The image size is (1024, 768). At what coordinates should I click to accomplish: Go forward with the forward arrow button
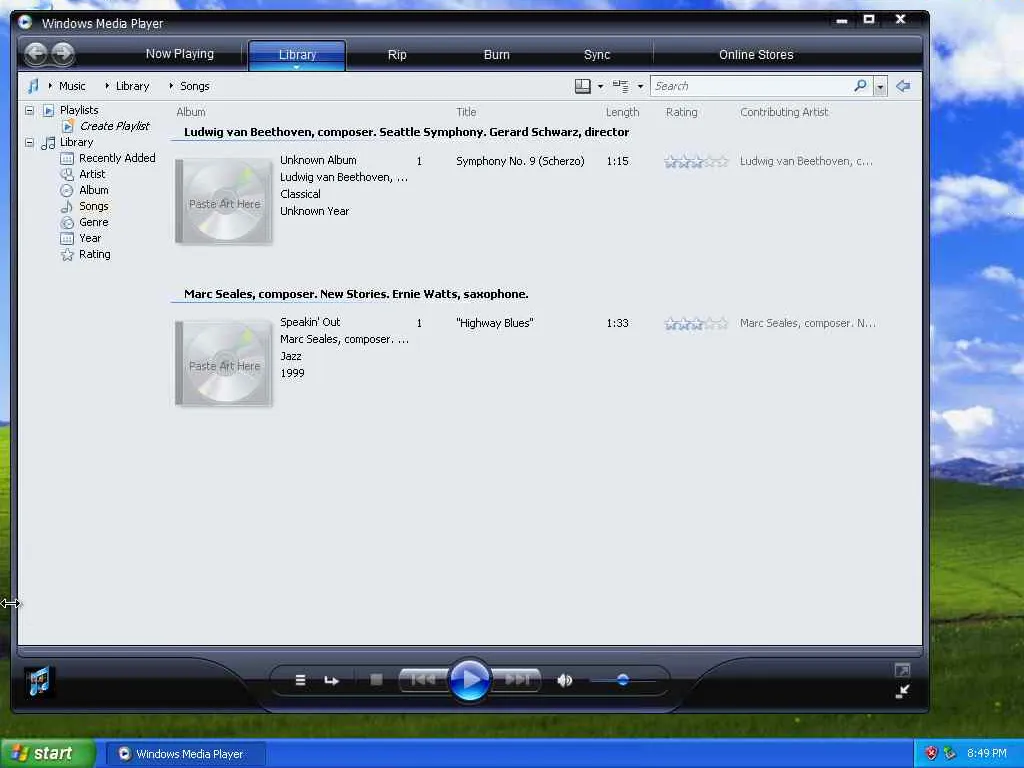(x=63, y=54)
